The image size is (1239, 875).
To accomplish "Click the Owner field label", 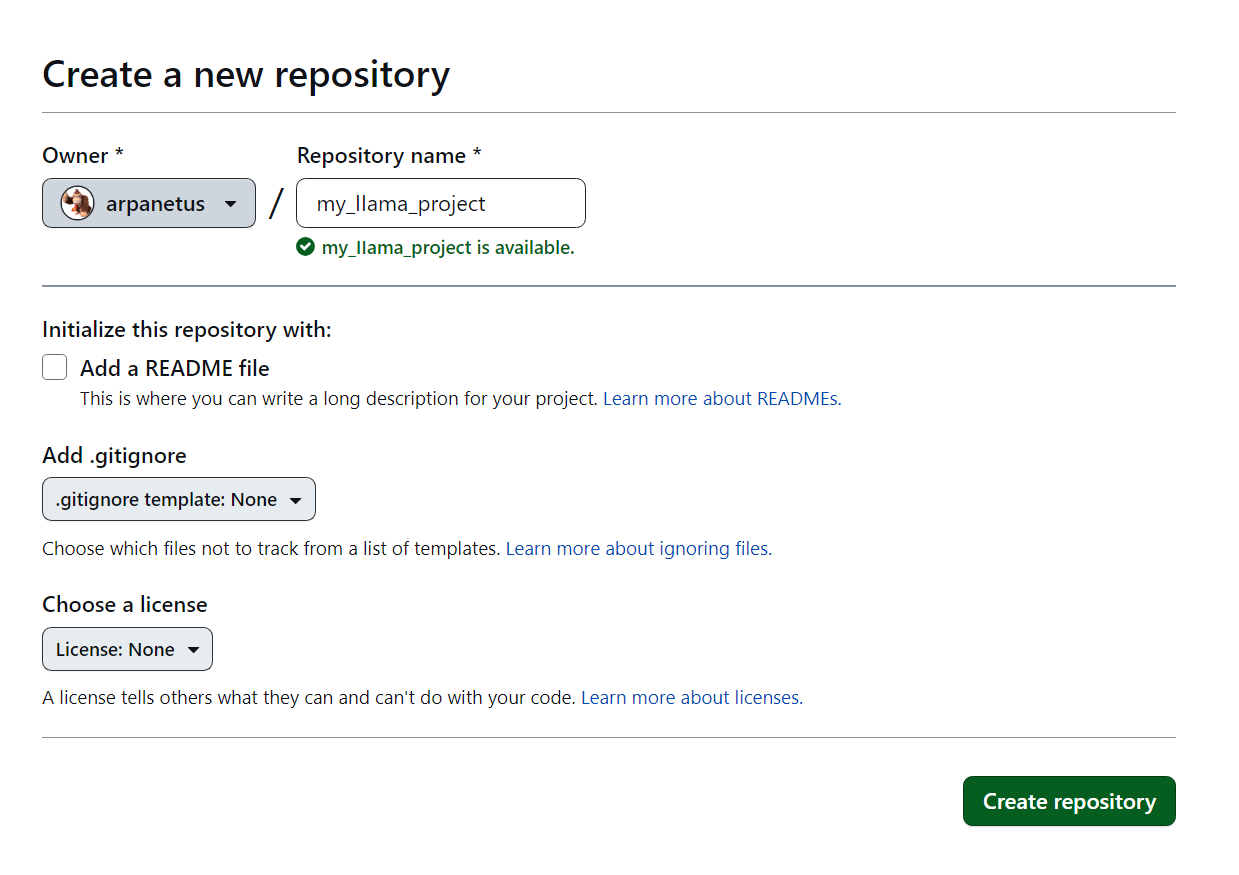I will (x=83, y=155).
